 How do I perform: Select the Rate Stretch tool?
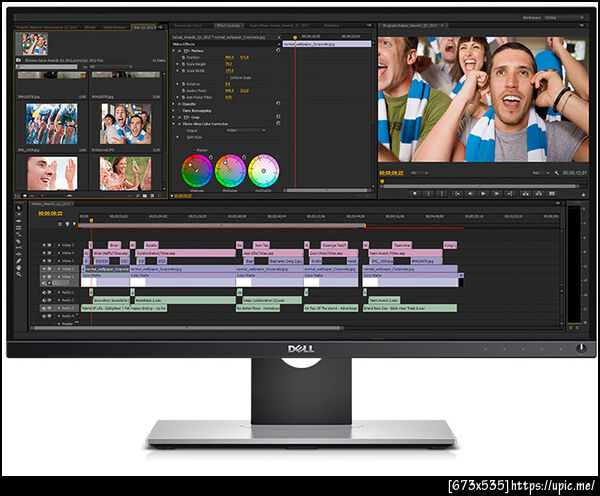[18, 234]
